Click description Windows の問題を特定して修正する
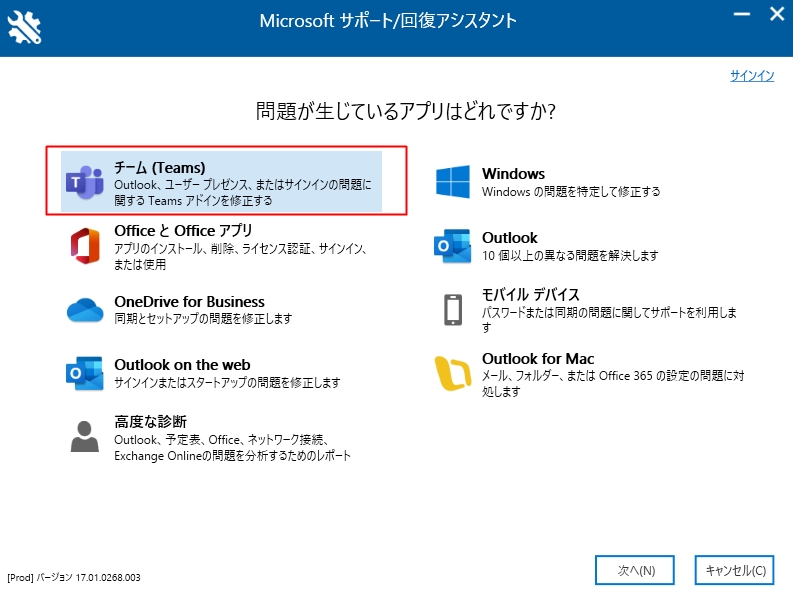793x594 pixels. 571,192
